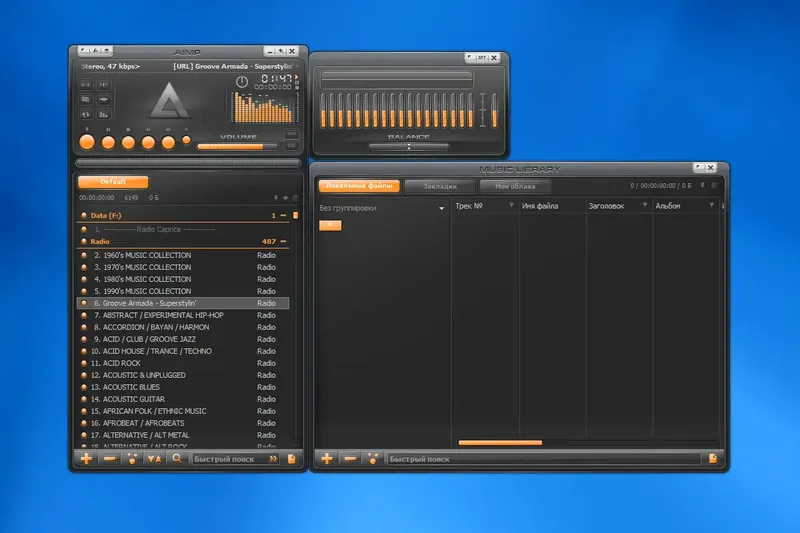Click the plus icon to add files to the playlist

coord(86,459)
